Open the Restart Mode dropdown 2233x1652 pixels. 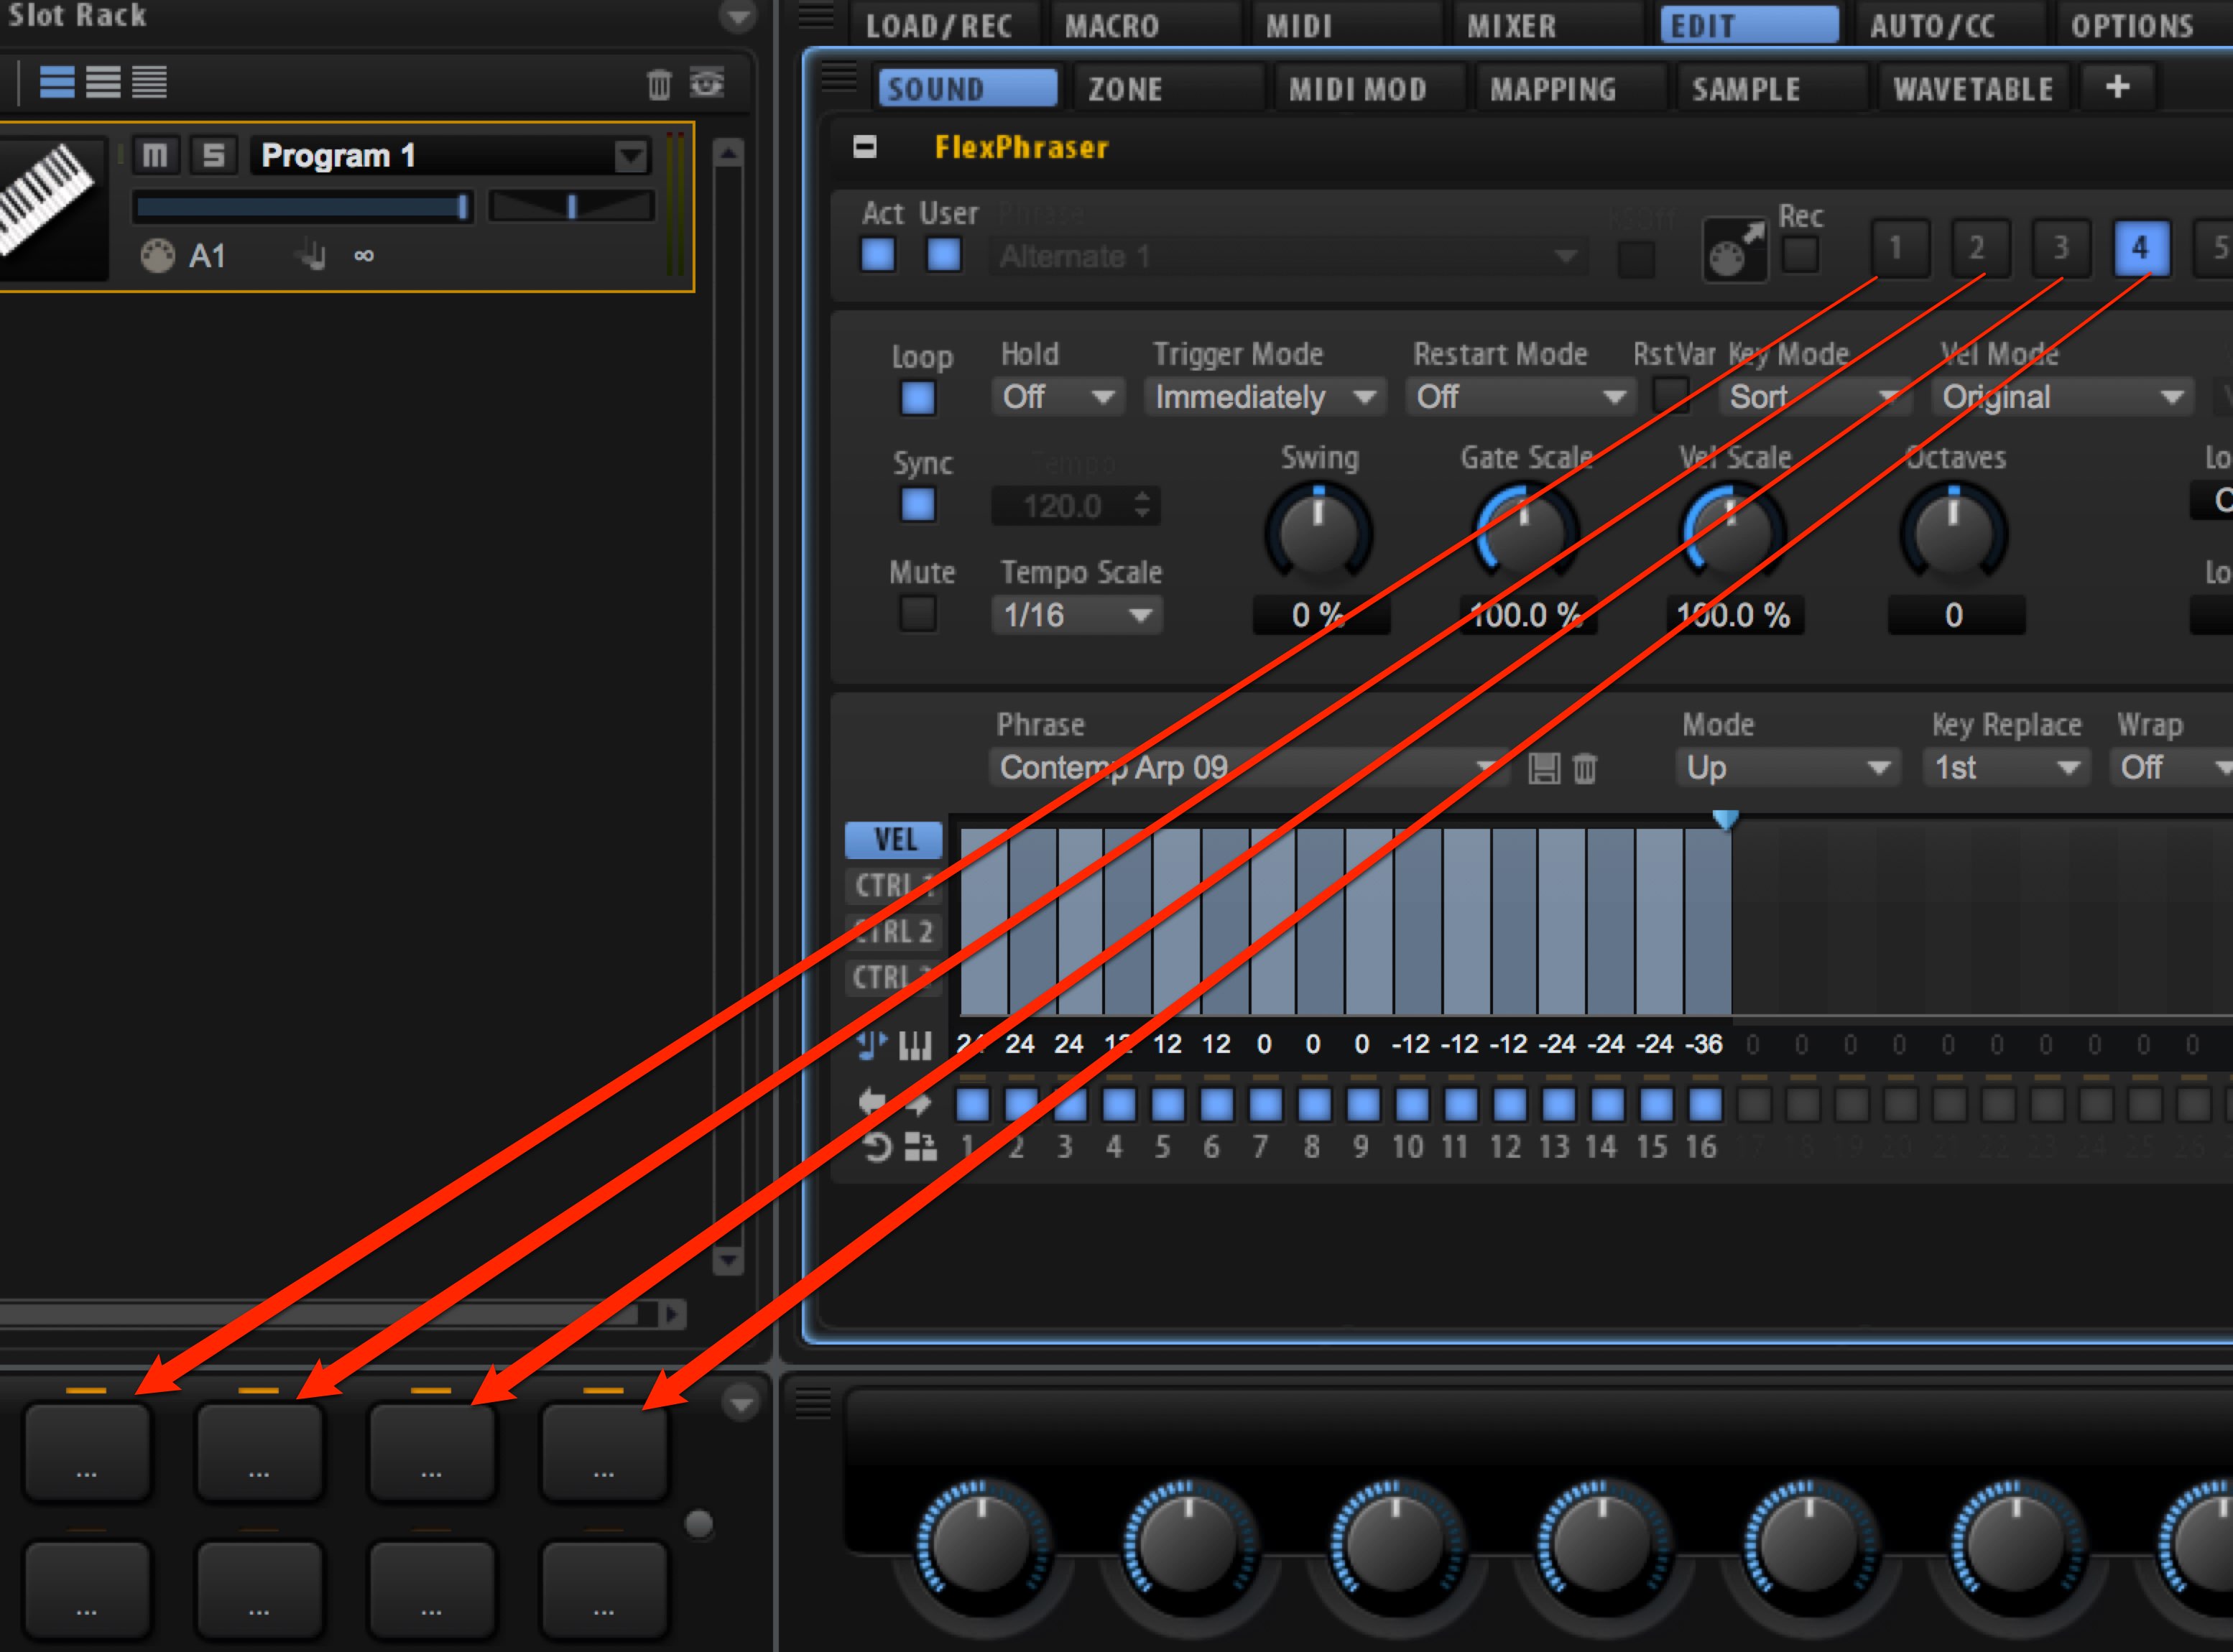pyautogui.click(x=1520, y=397)
